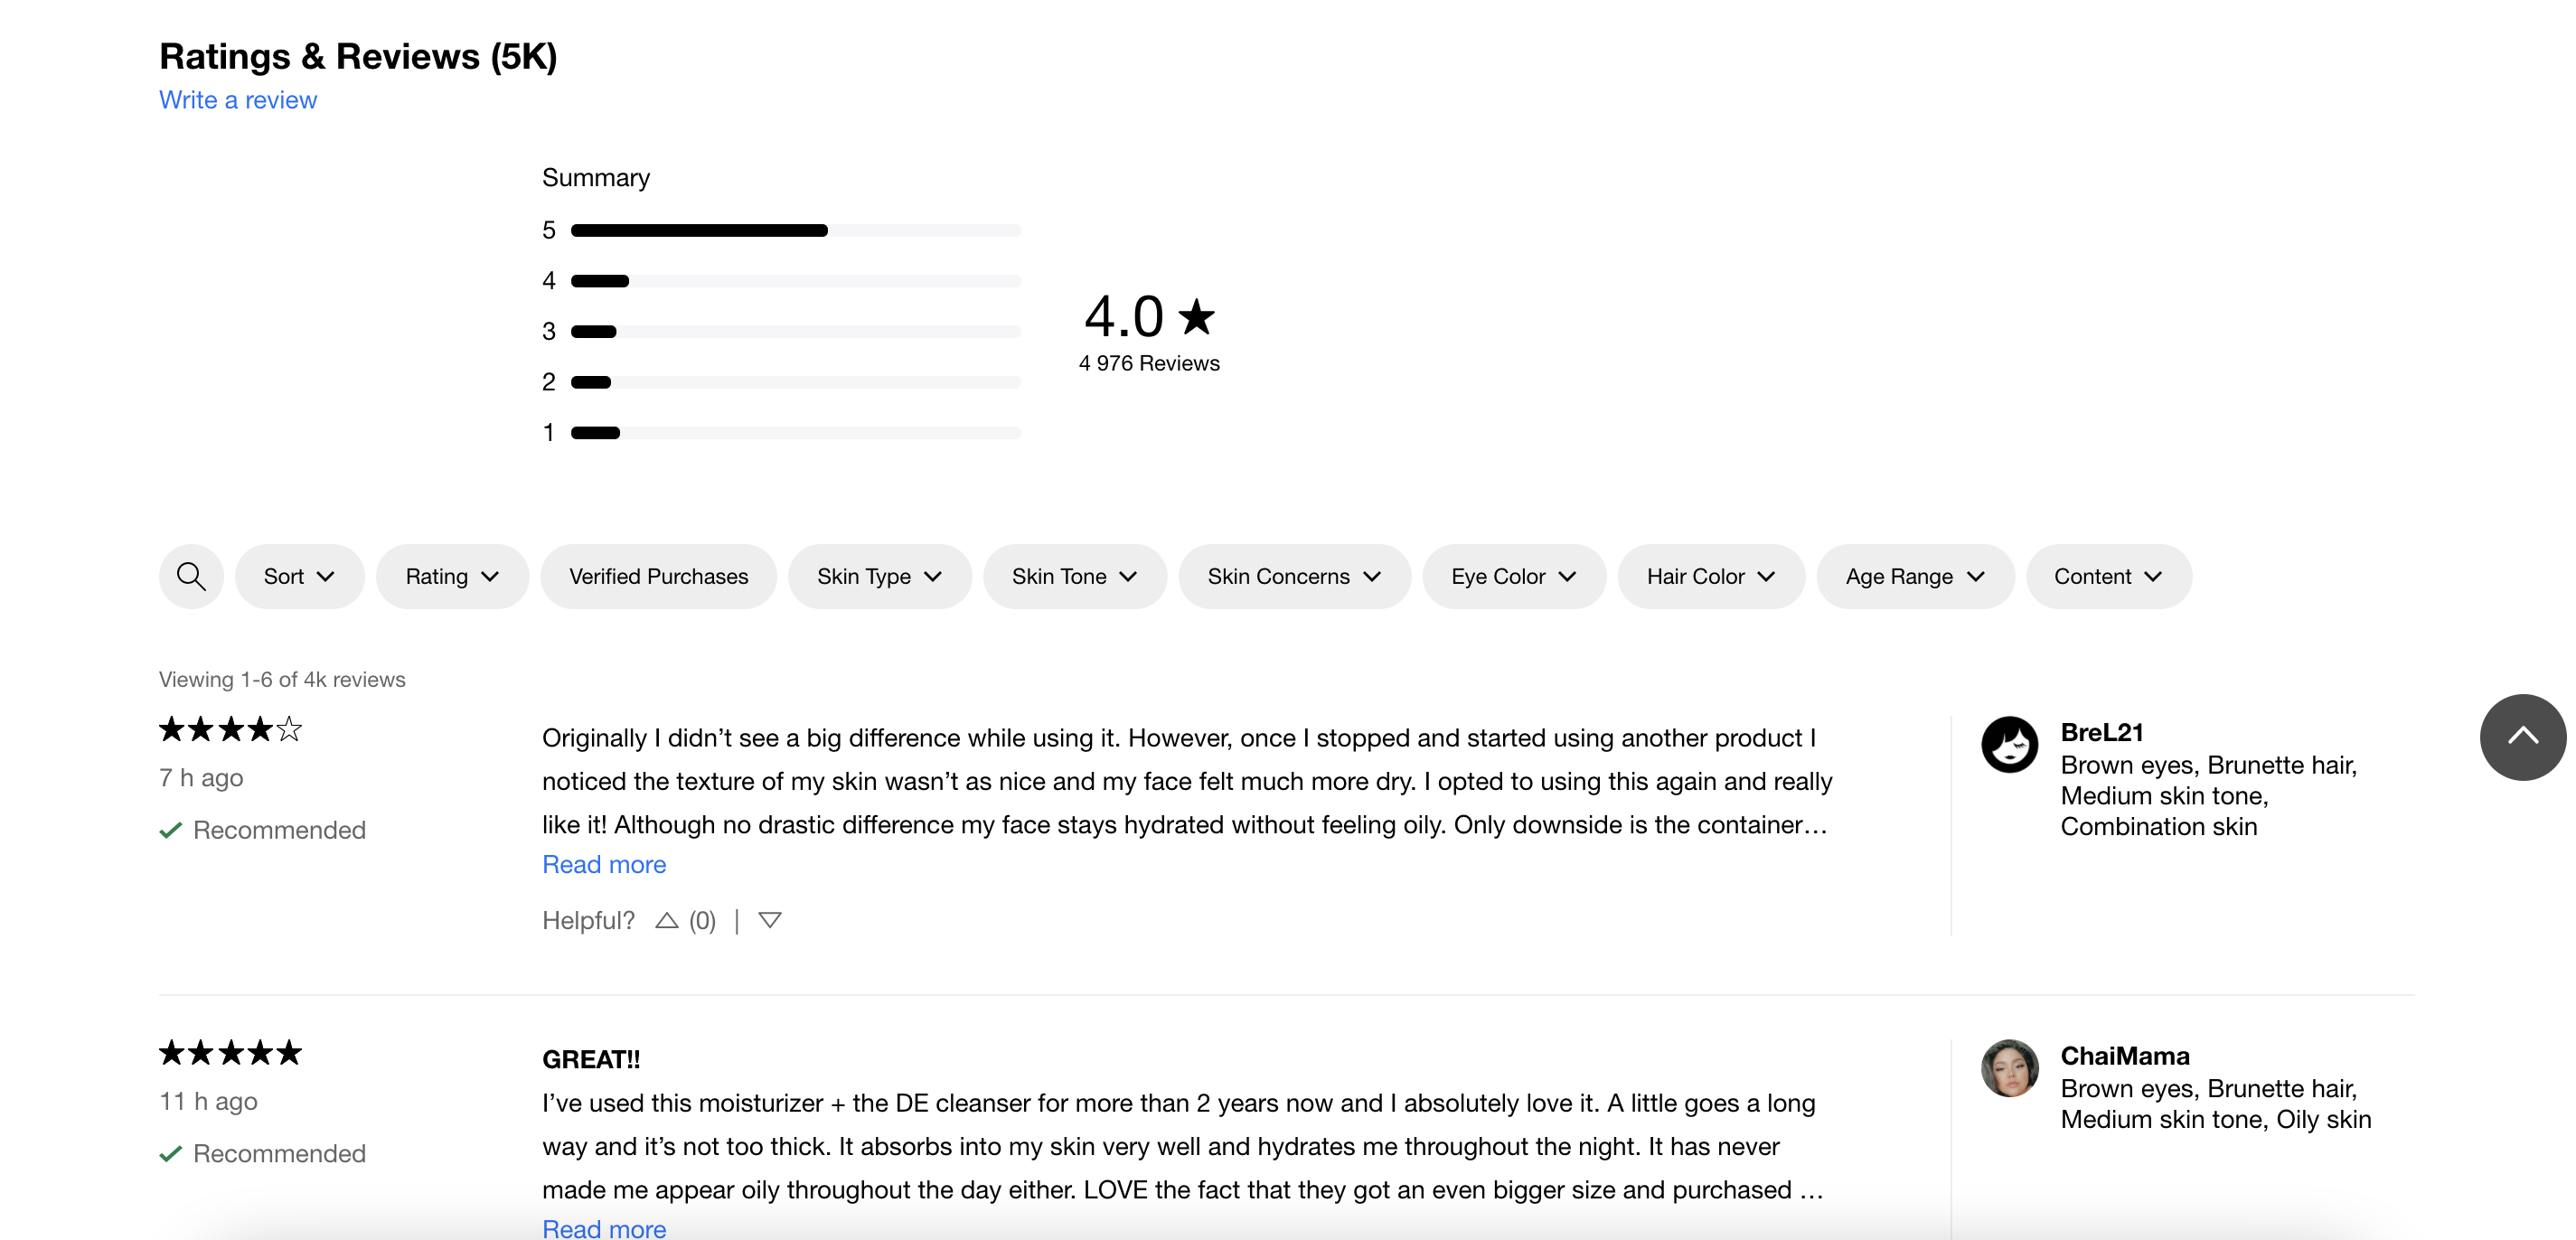Click the search icon for reviews
The height and width of the screenshot is (1240, 2576).
[193, 575]
